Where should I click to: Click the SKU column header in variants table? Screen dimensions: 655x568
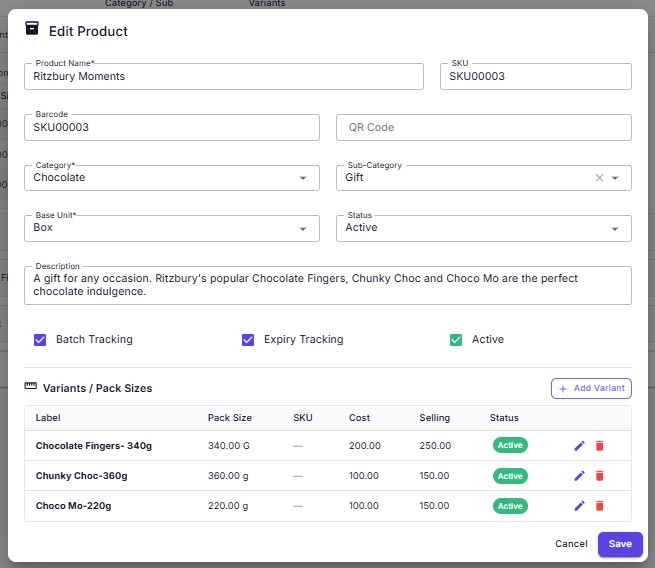302,418
